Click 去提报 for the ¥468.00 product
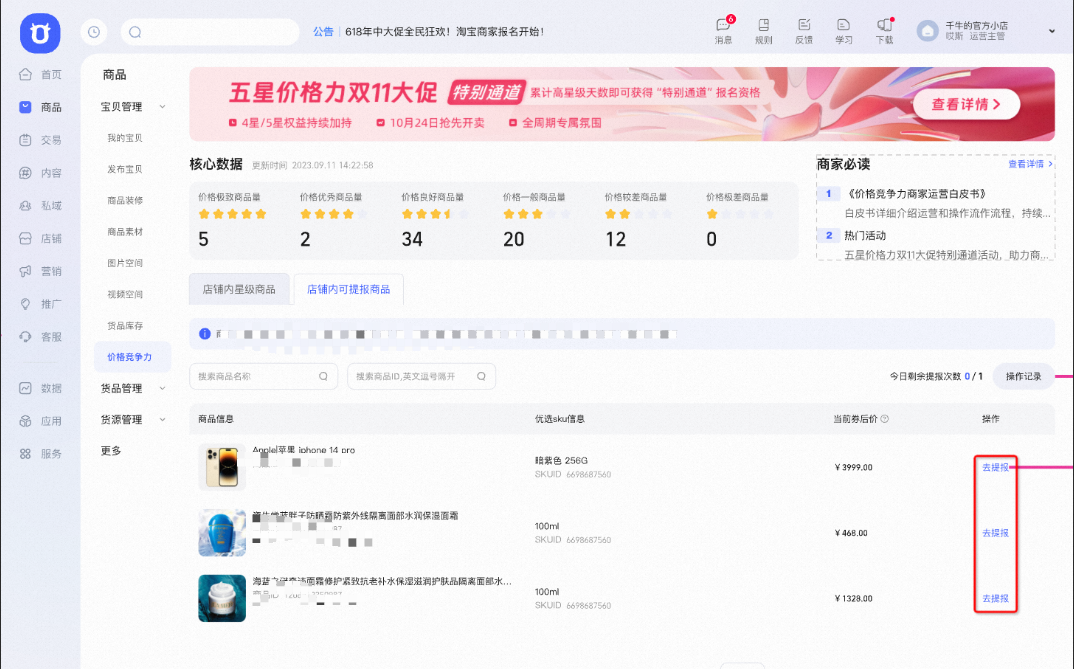 [995, 533]
